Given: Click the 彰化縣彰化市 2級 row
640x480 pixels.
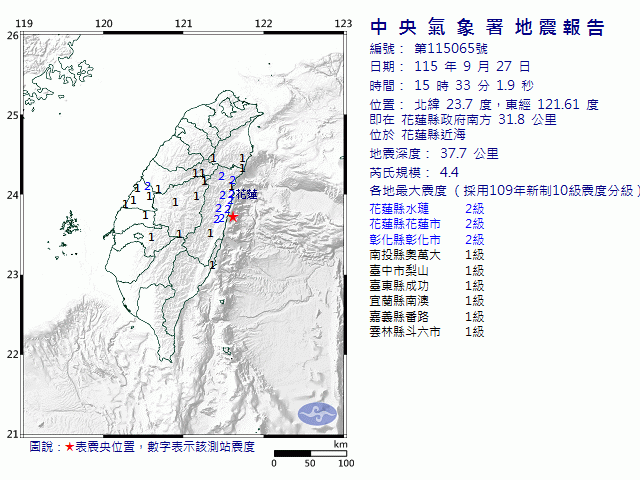Looking at the screenshot, I should [427, 240].
